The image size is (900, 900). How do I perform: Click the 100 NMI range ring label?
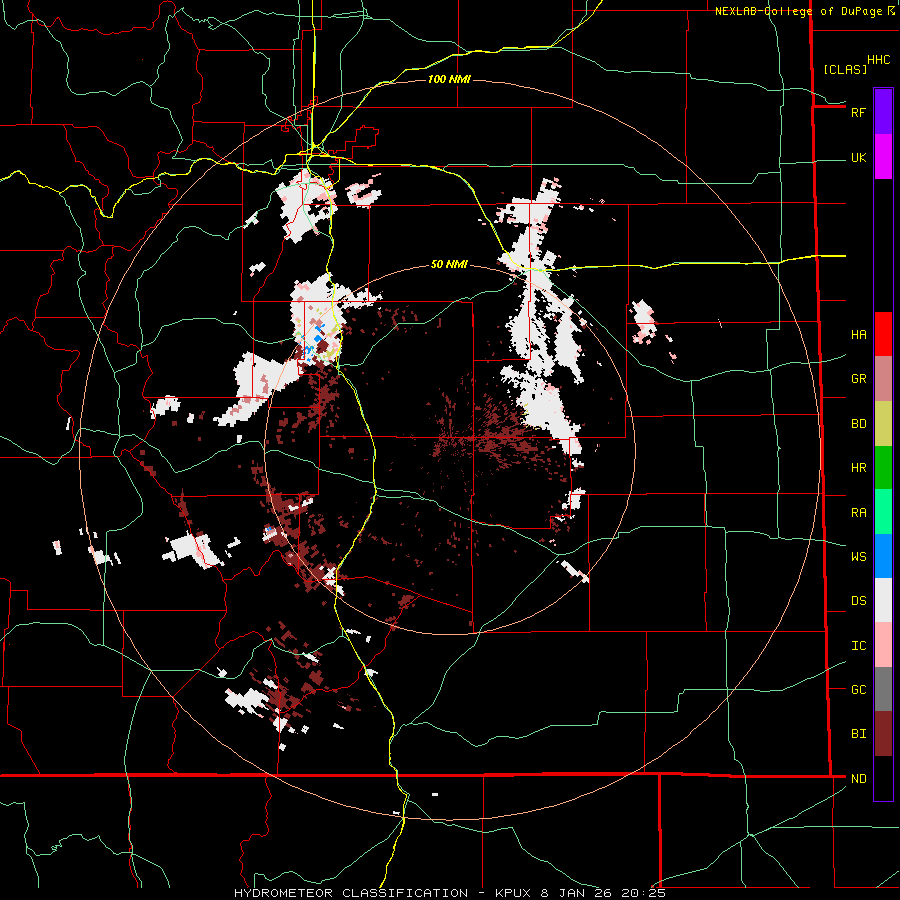[x=449, y=79]
